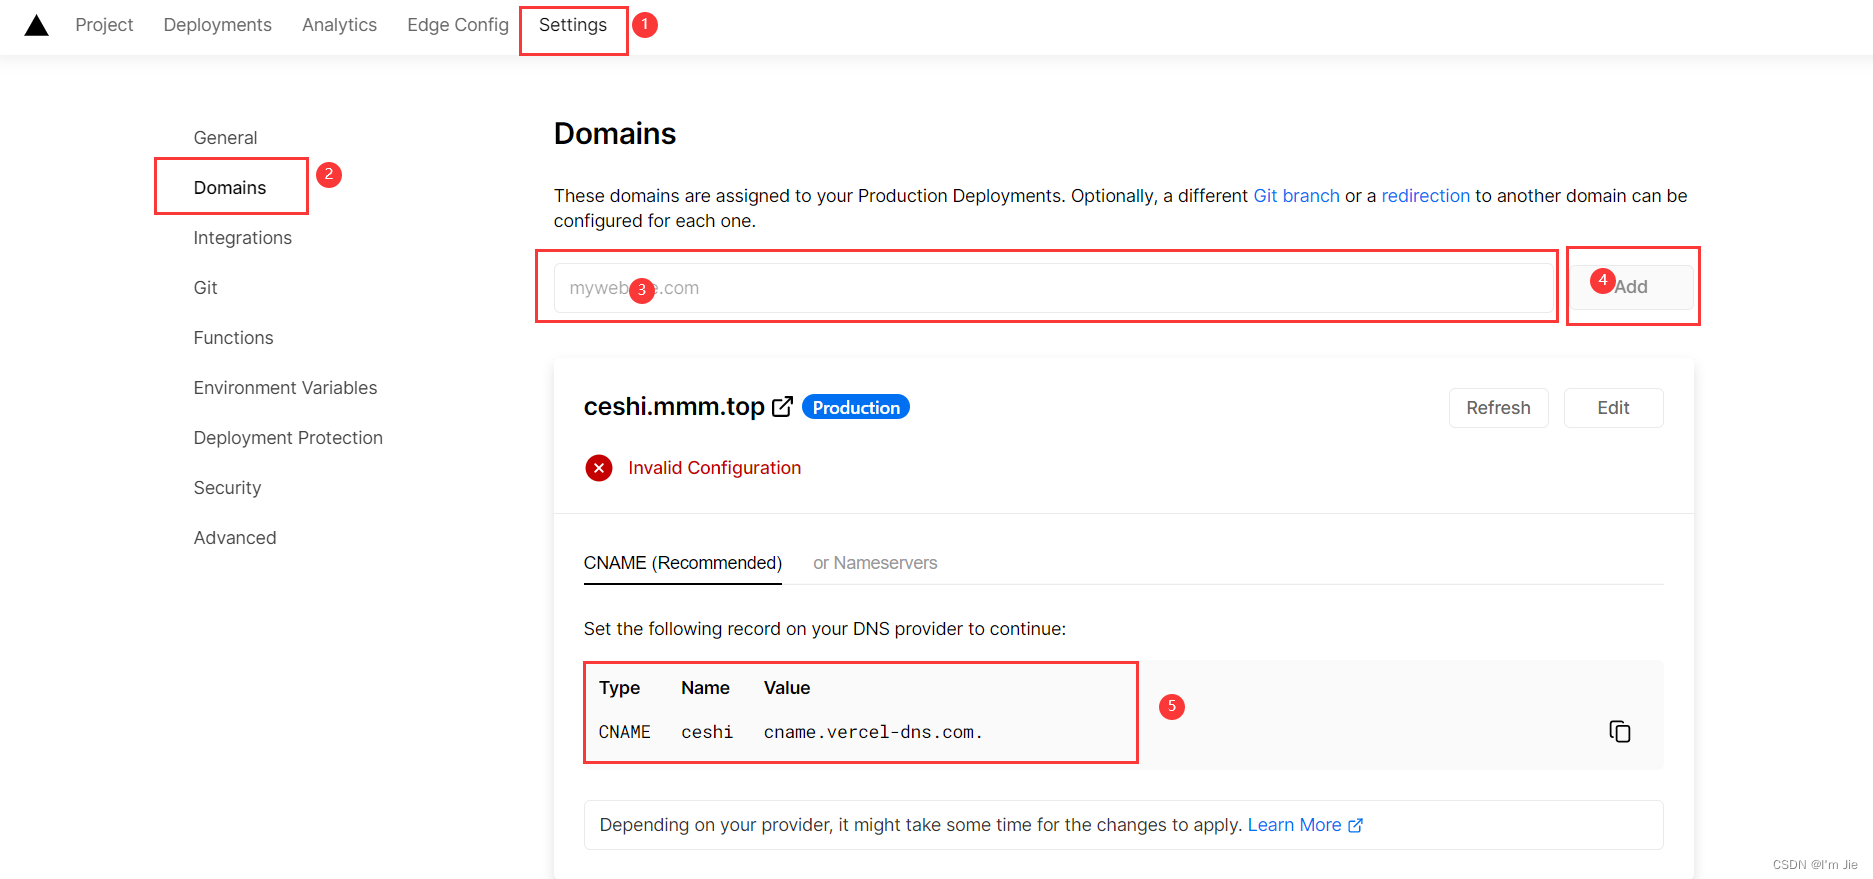Select Domains in the settings sidebar
Screen dimensions: 1873x879
coord(230,188)
